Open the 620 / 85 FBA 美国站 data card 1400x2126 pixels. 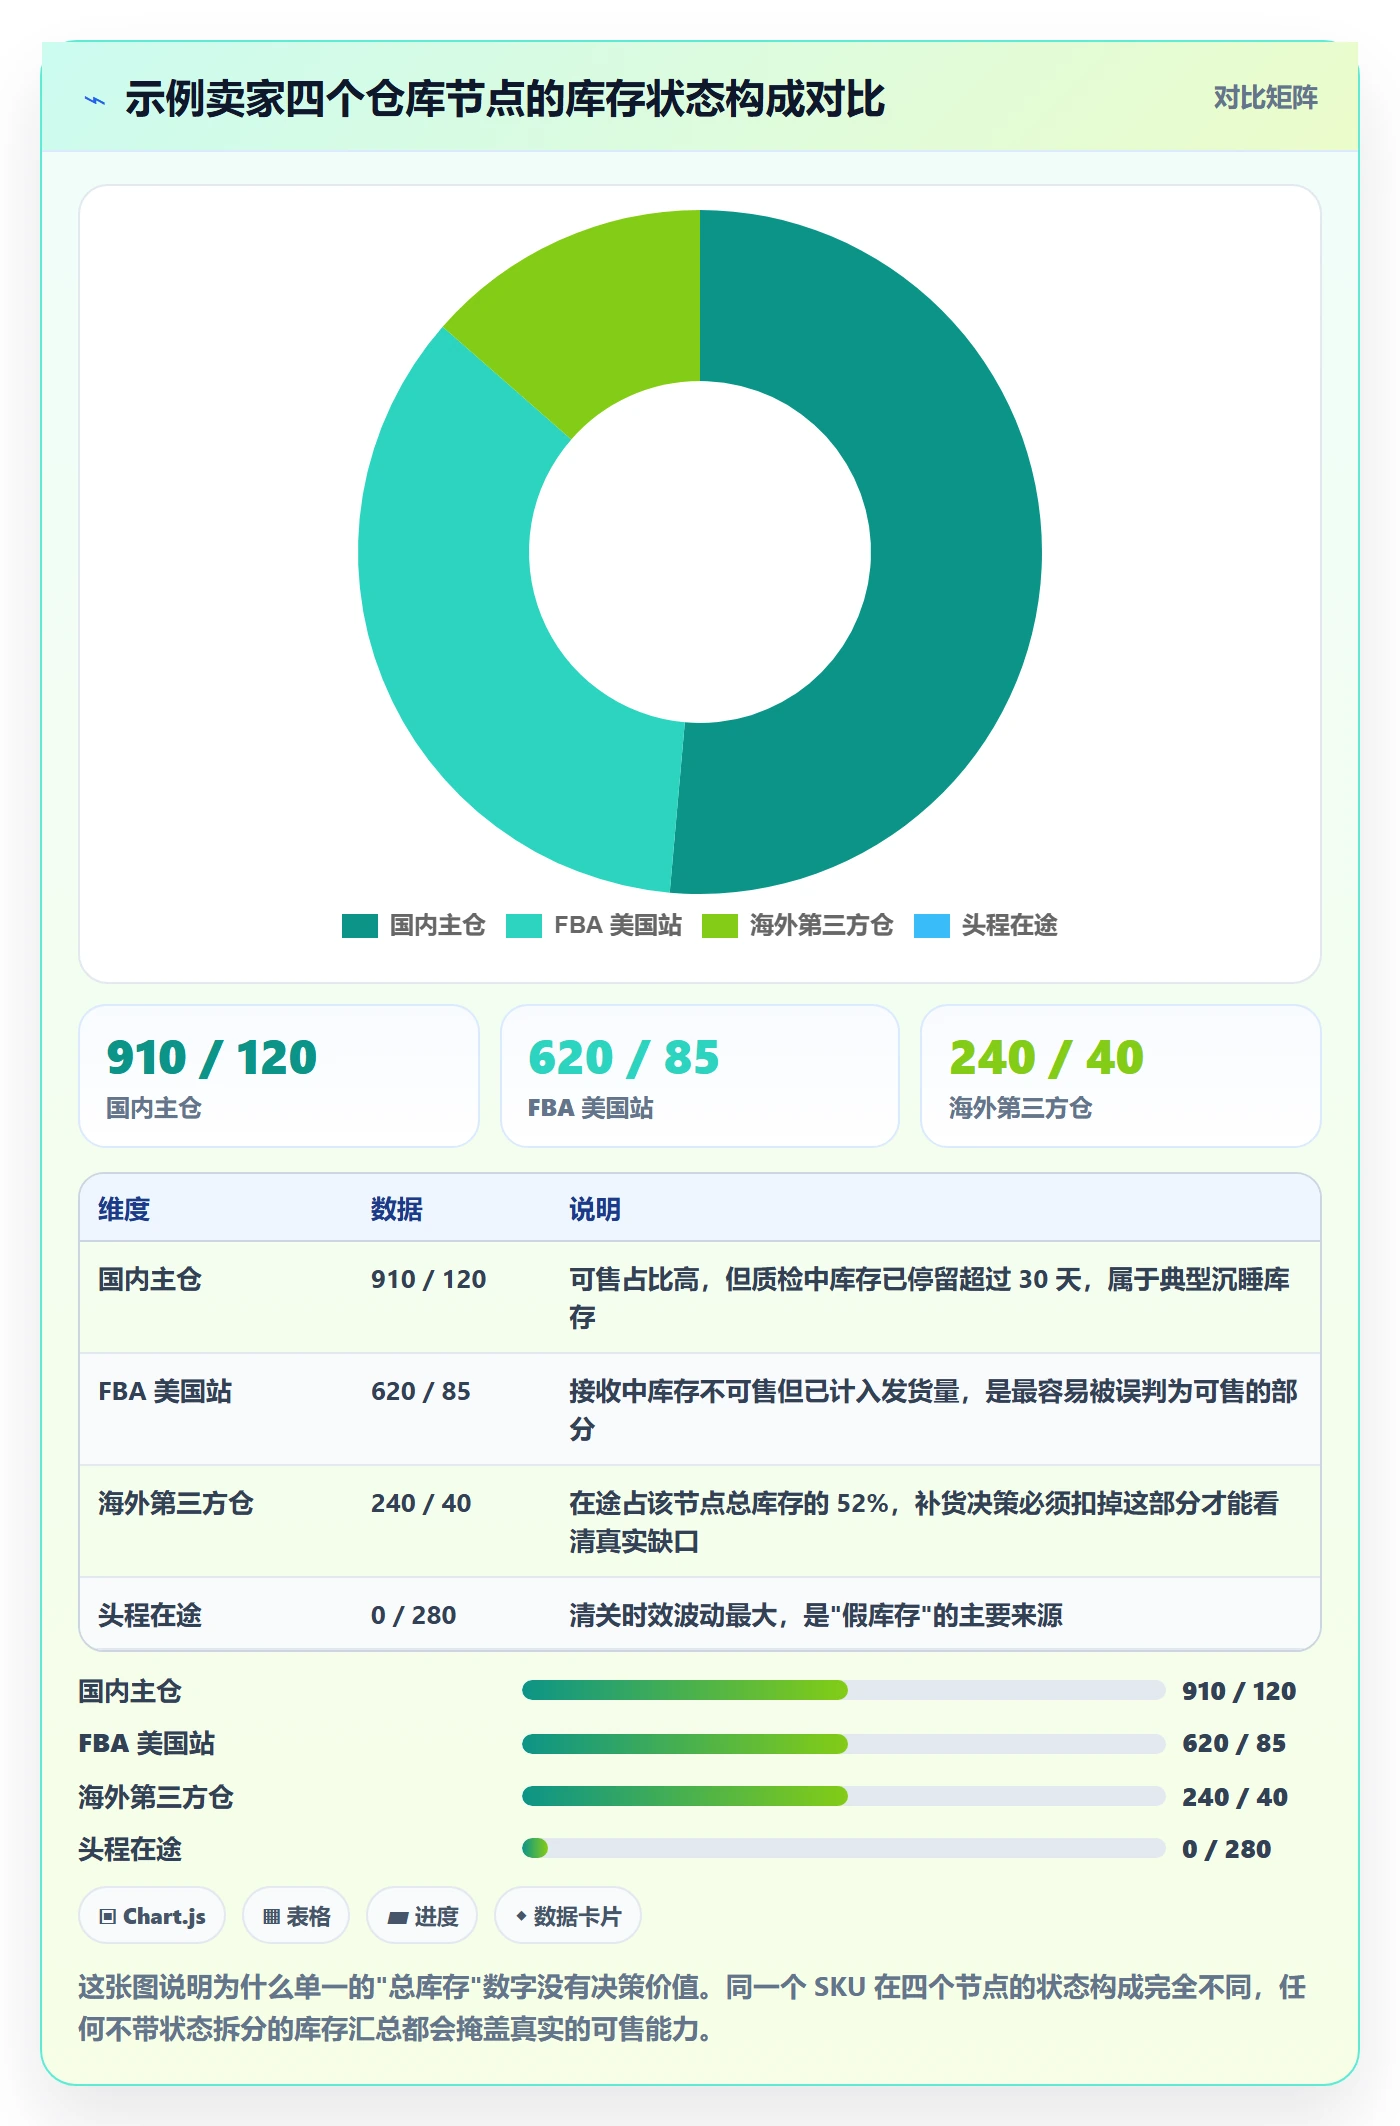pyautogui.click(x=700, y=1076)
